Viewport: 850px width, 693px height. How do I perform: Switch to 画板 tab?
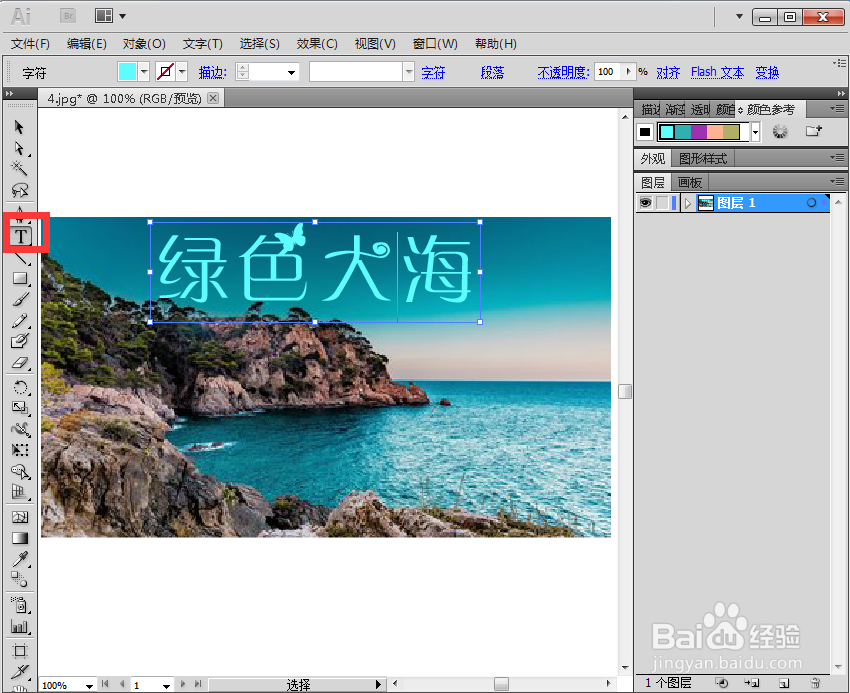[690, 183]
